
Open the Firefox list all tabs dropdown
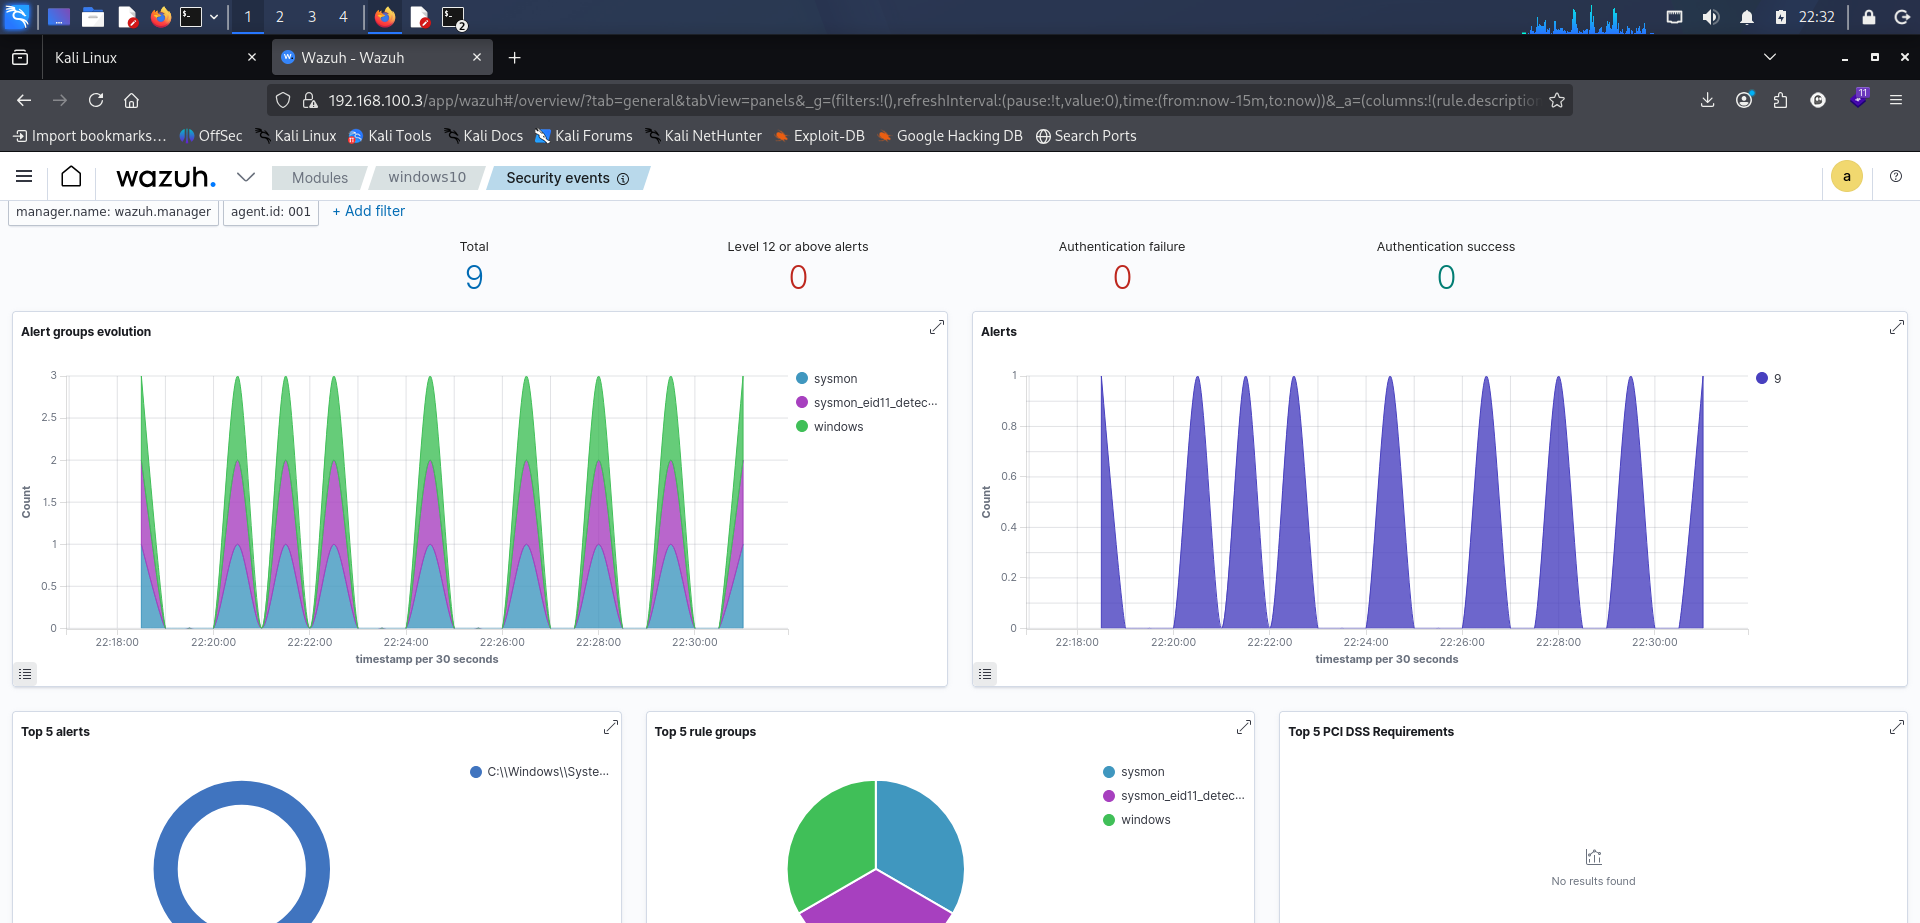coord(1770,57)
